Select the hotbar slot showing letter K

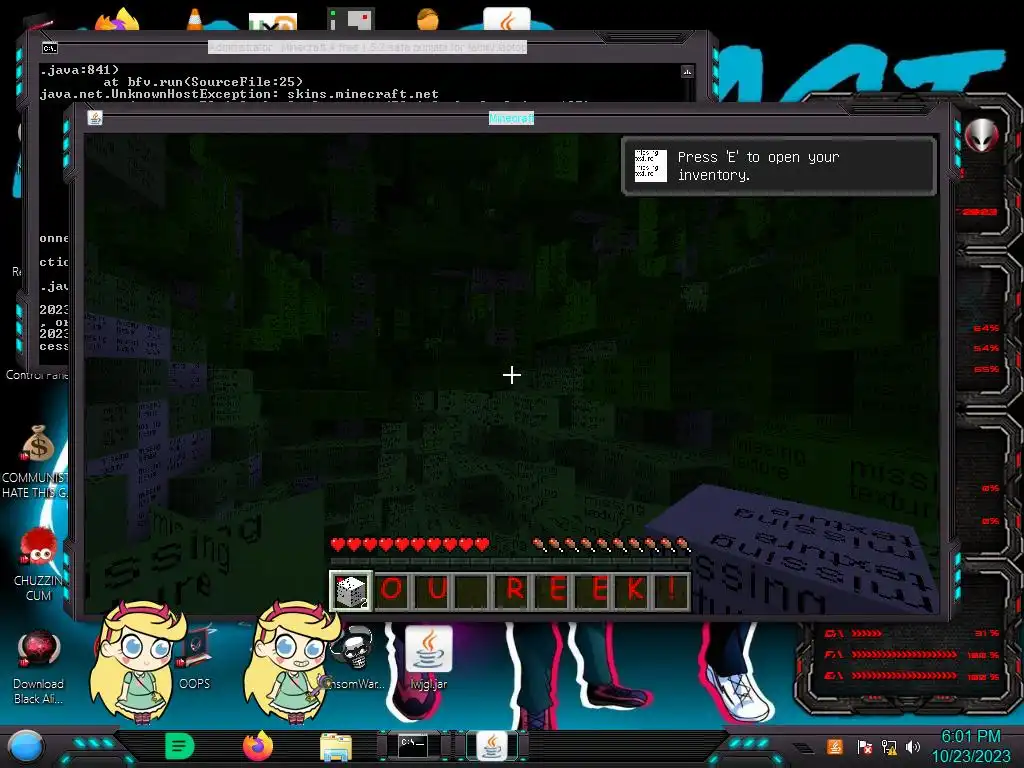click(x=634, y=591)
